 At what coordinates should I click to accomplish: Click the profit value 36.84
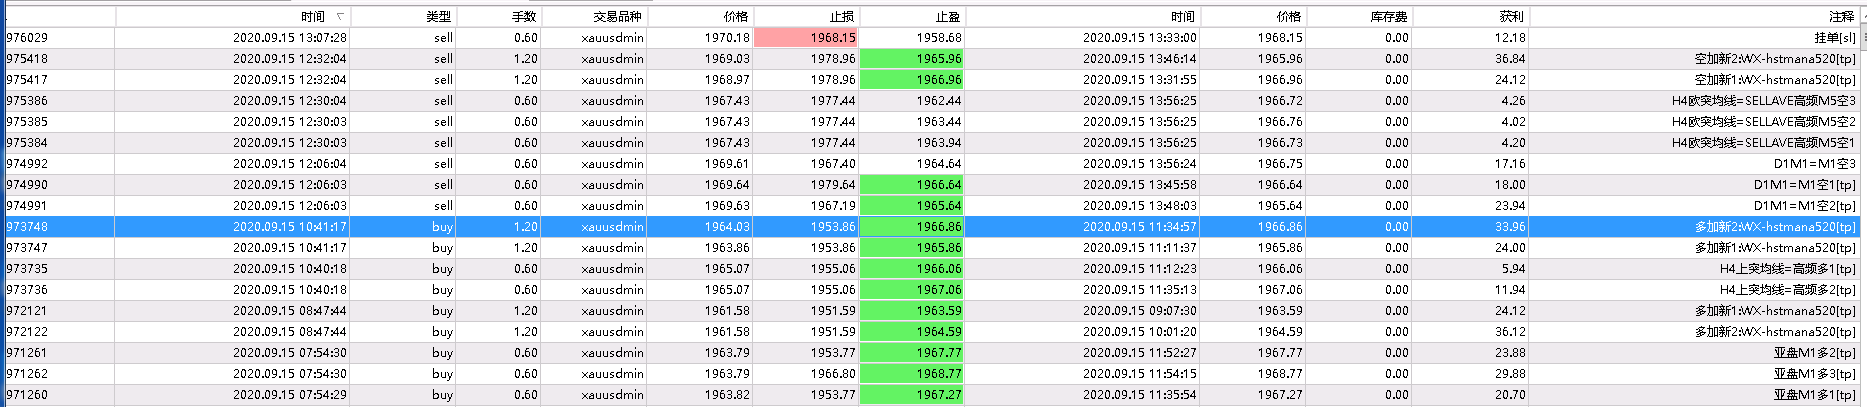[x=1510, y=58]
